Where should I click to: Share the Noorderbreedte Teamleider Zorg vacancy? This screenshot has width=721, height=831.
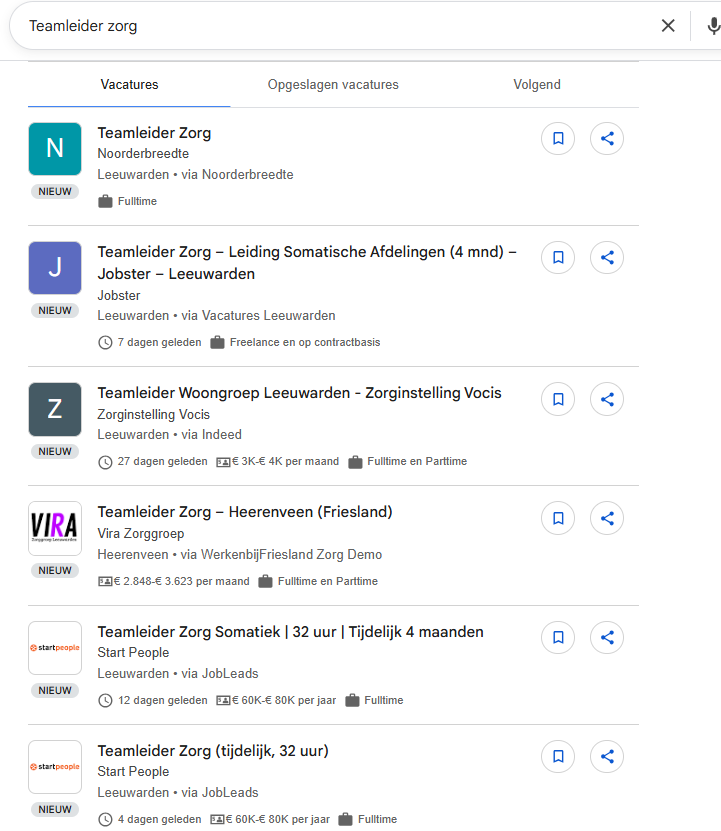[607, 139]
